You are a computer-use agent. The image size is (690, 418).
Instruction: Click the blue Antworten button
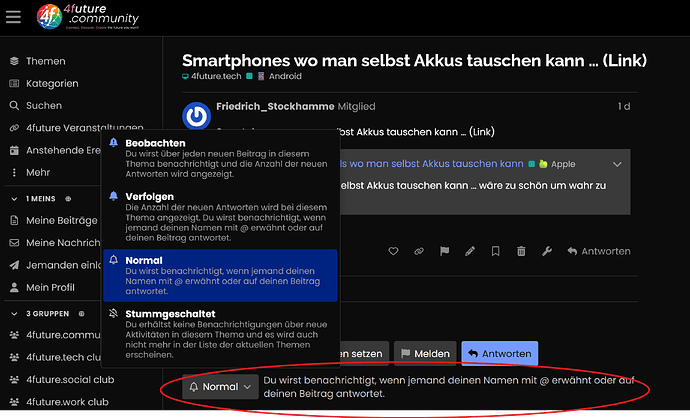pos(499,353)
